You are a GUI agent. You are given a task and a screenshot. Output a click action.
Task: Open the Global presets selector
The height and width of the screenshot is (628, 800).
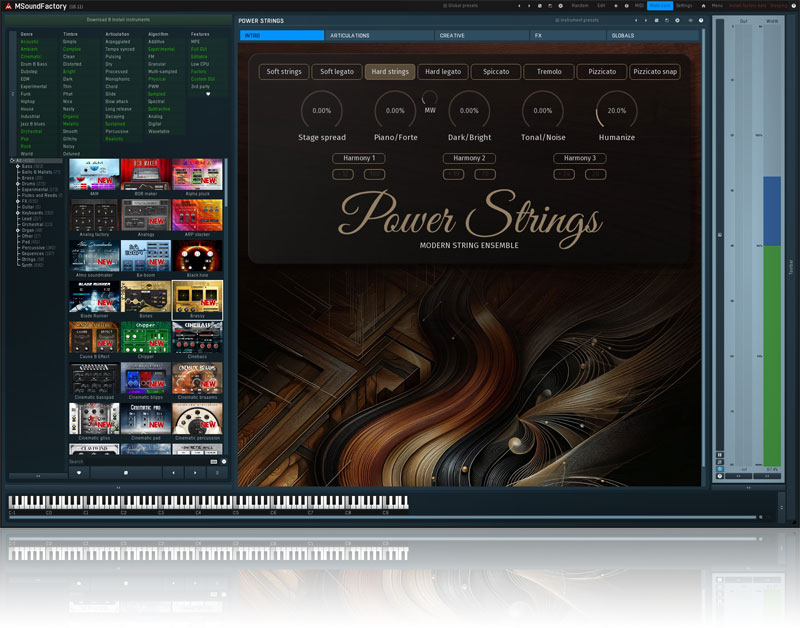pos(461,5)
